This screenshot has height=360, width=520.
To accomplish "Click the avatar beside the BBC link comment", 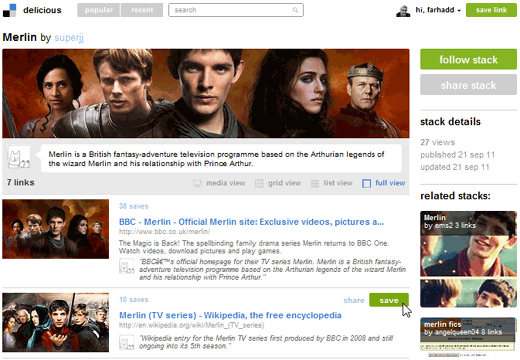I will point(127,266).
